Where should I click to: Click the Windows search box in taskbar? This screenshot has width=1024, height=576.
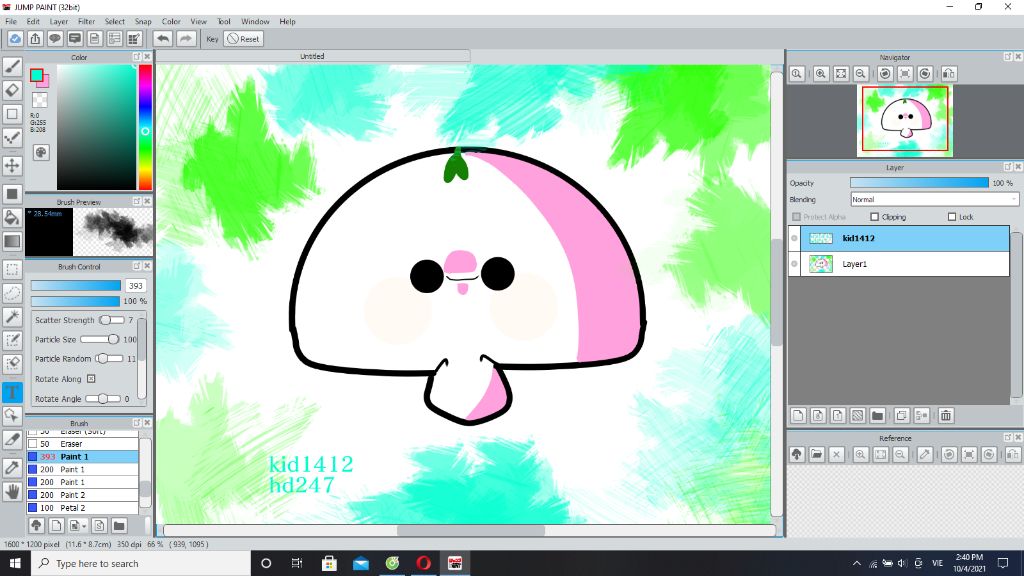[x=140, y=563]
